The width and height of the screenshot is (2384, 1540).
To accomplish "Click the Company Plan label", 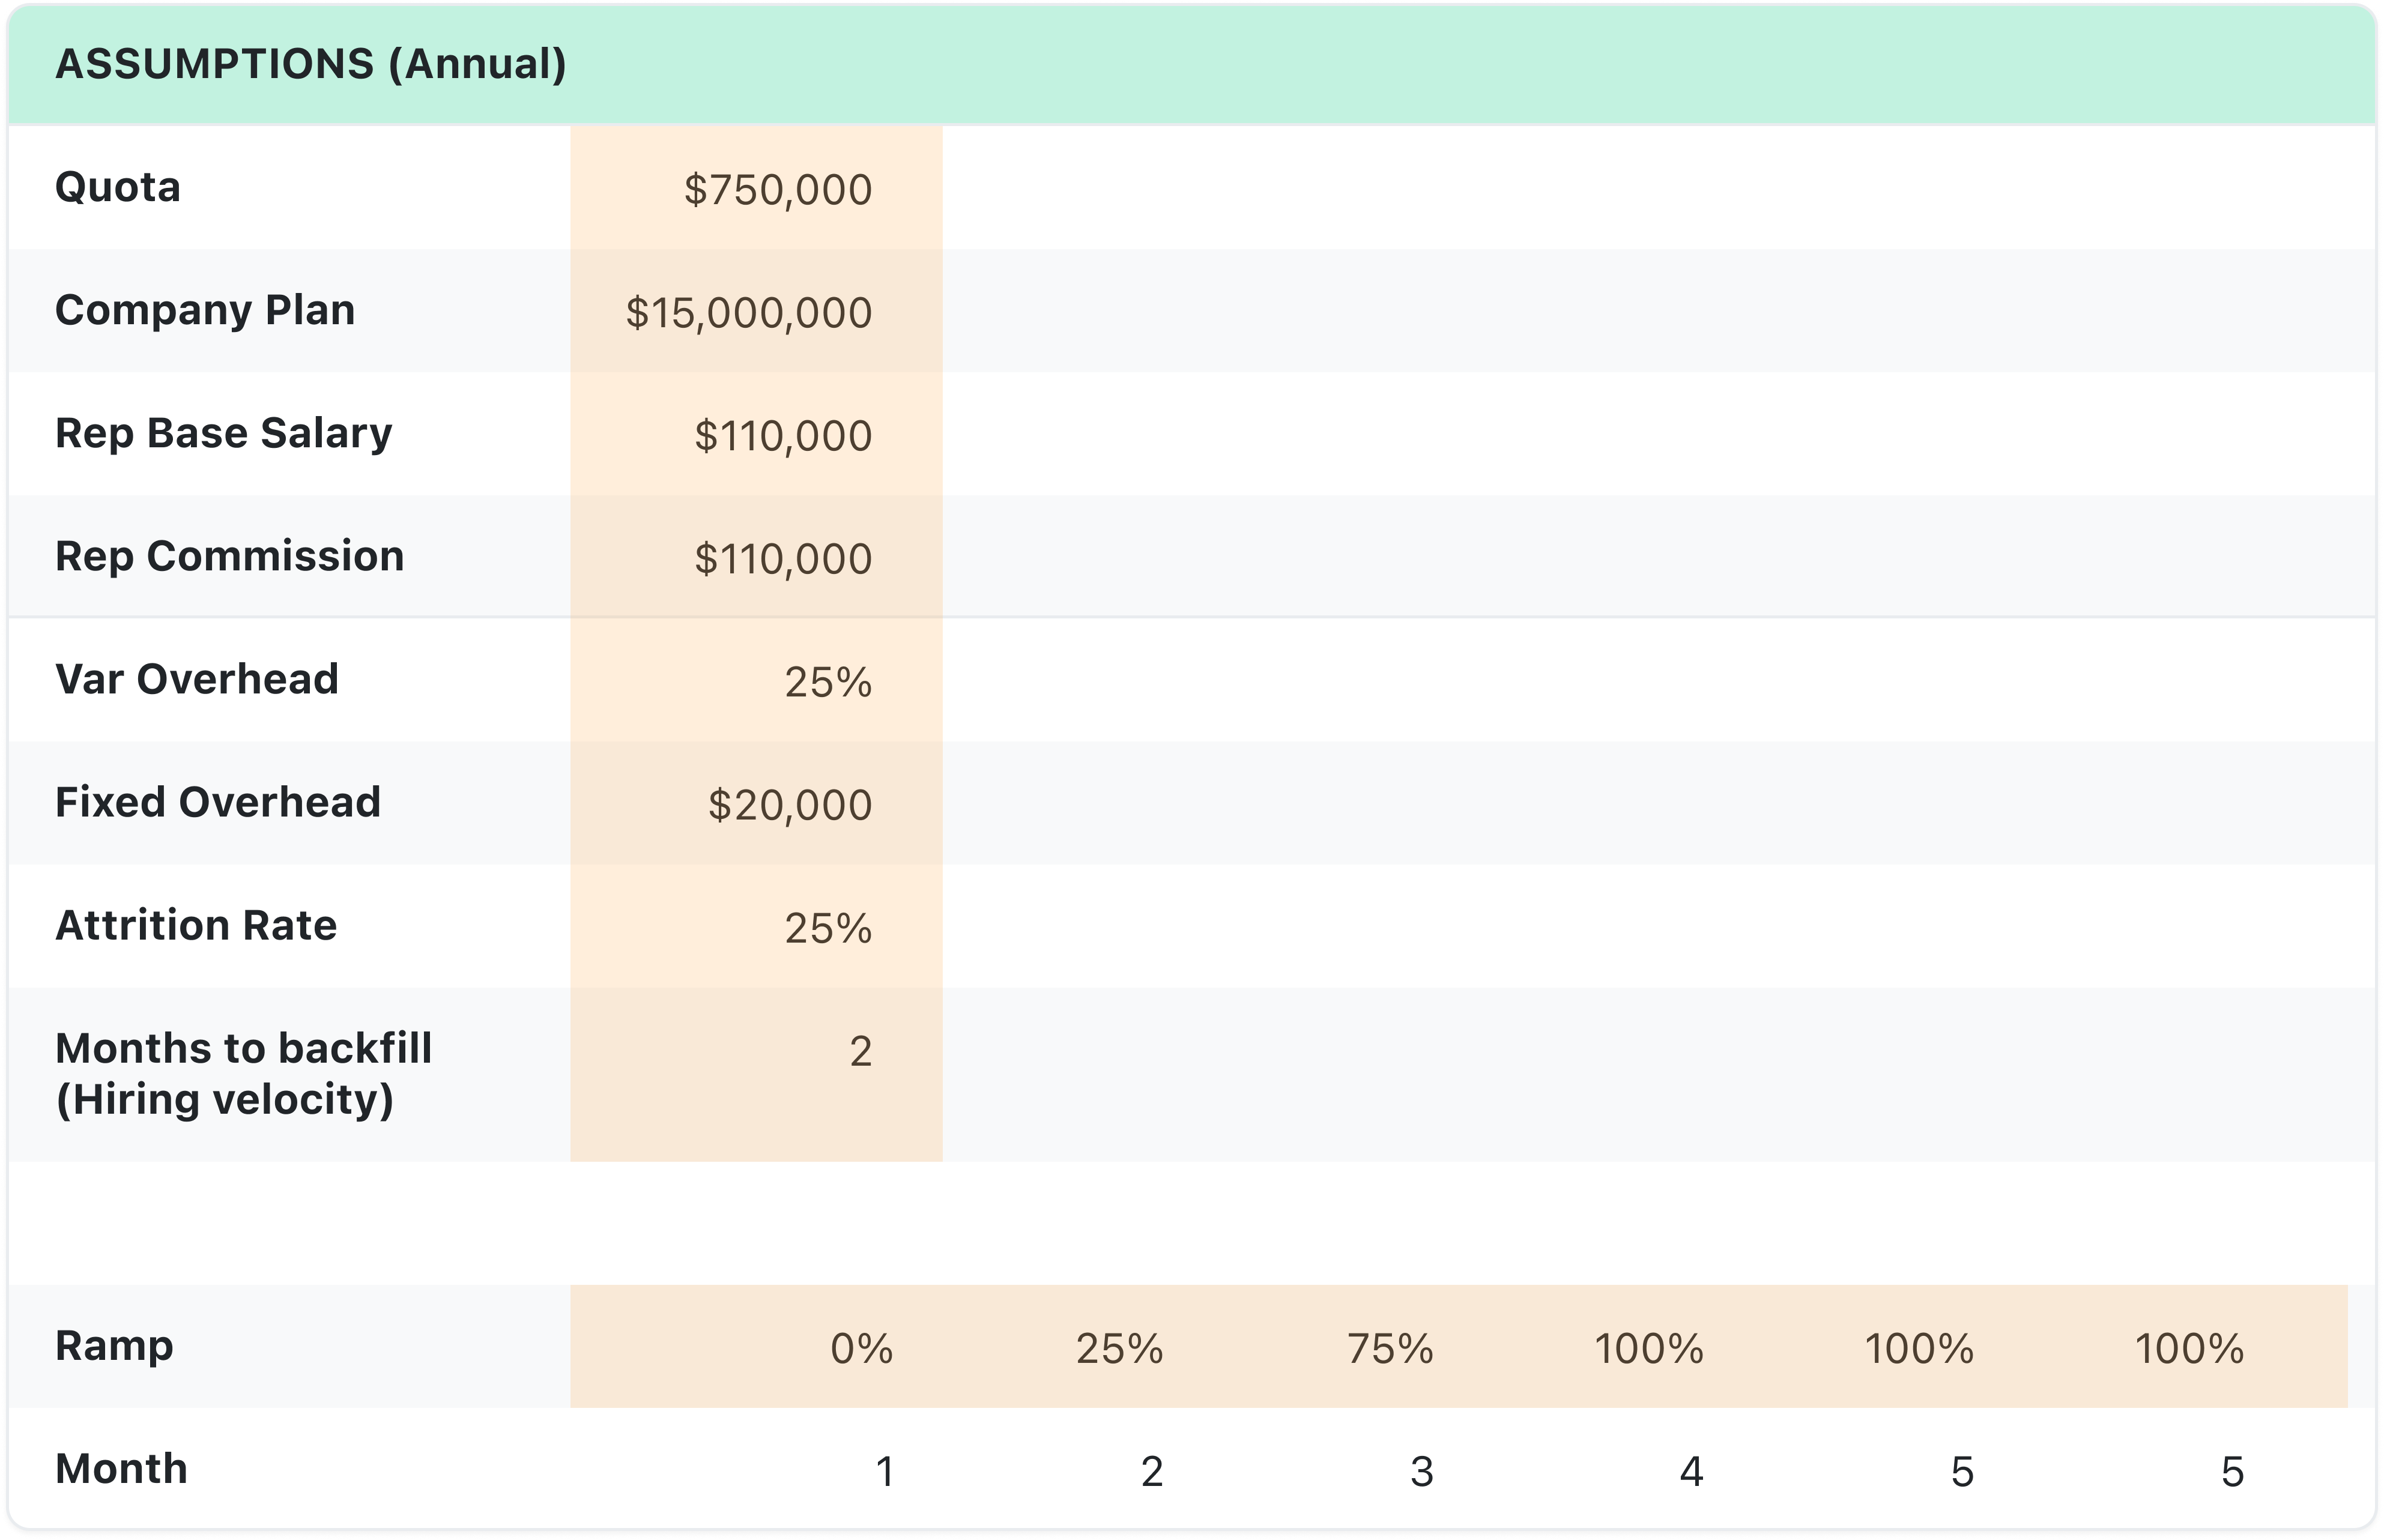I will pyautogui.click(x=205, y=311).
